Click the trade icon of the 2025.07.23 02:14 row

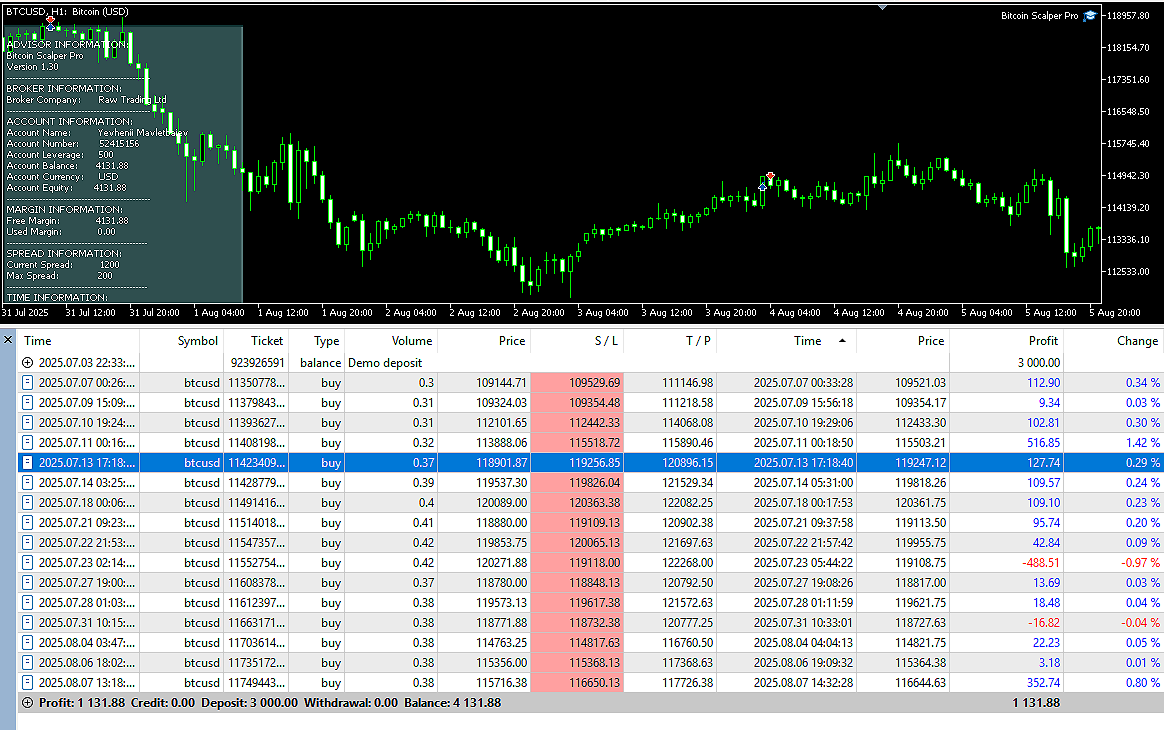point(27,563)
